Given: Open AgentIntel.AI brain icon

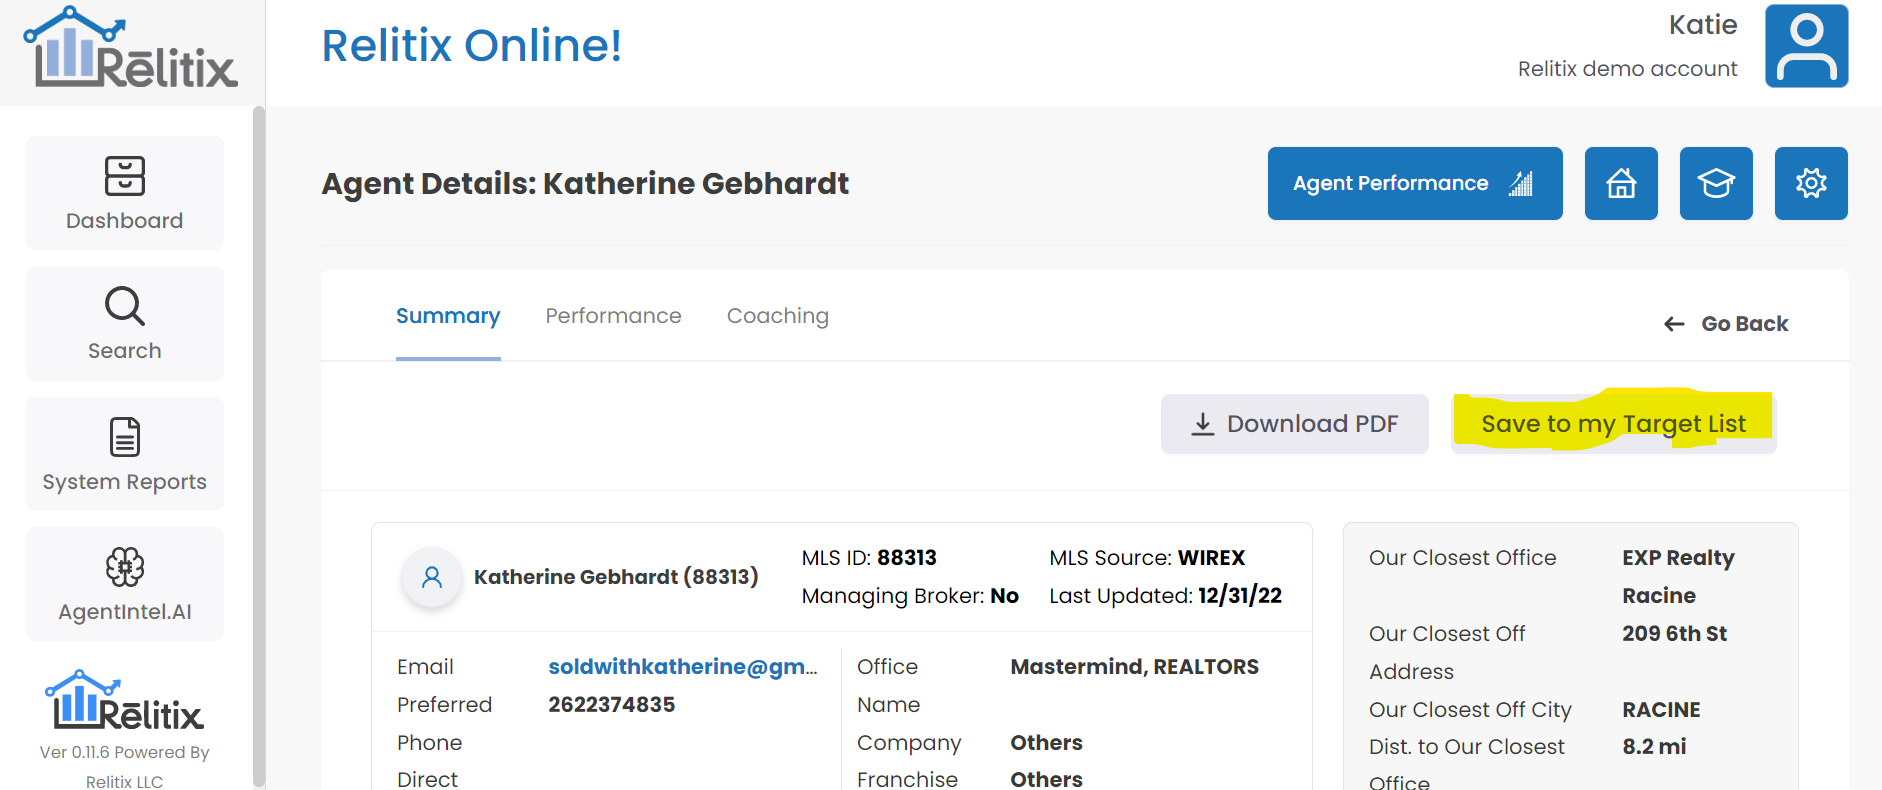Looking at the screenshot, I should point(125,567).
